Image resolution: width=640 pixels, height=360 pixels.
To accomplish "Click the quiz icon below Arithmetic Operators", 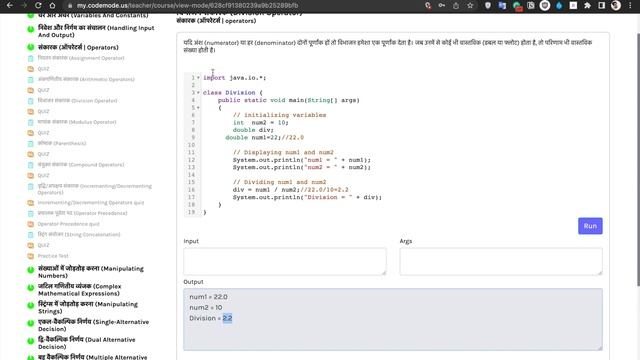I will click(x=31, y=90).
